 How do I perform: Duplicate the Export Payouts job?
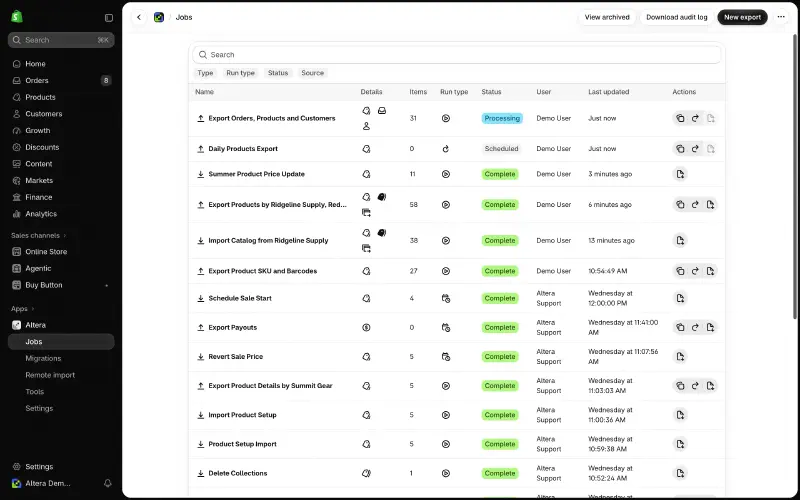(680, 328)
